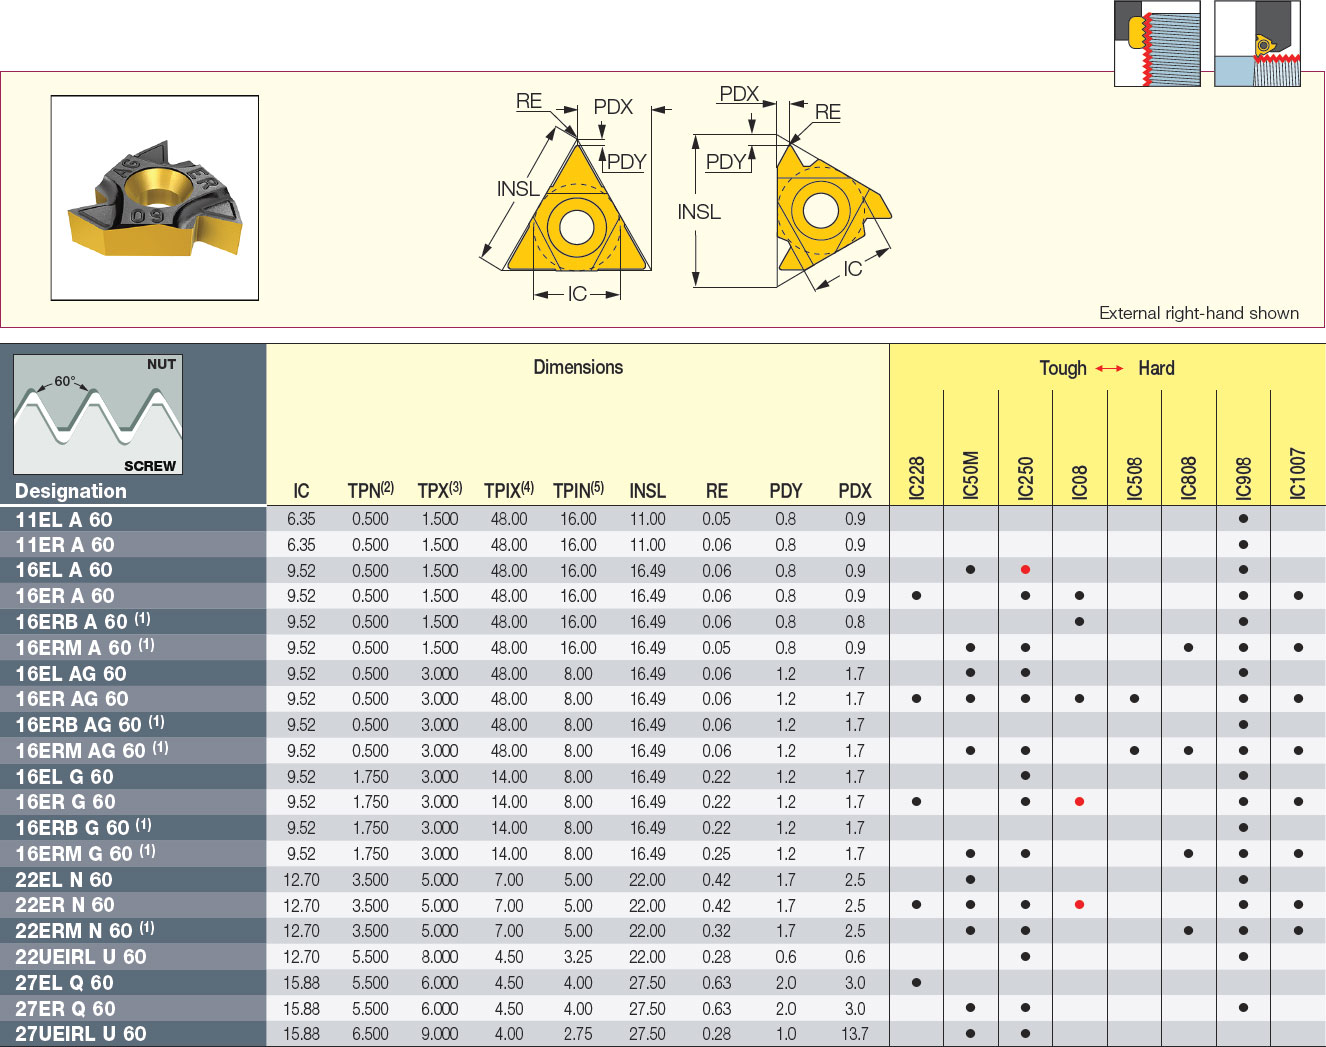Click the triangular insert diagram labeled INSL and IC
Screen dimensions: 1326x1047
575,205
